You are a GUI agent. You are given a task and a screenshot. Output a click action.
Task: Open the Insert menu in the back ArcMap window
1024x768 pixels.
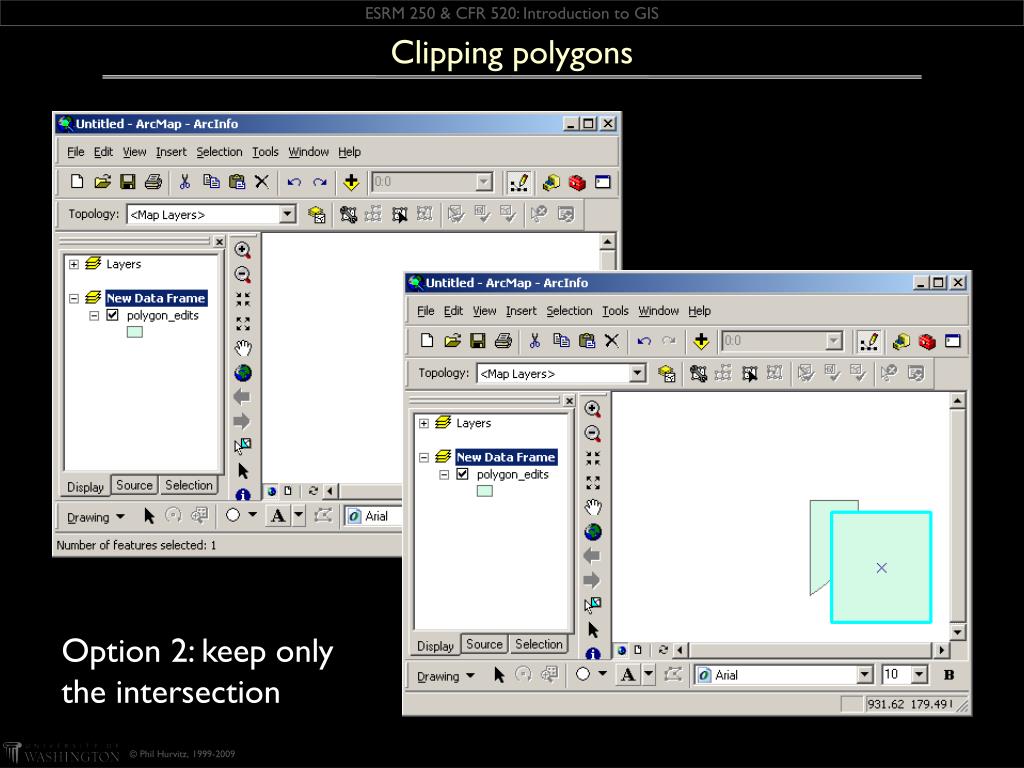(171, 152)
